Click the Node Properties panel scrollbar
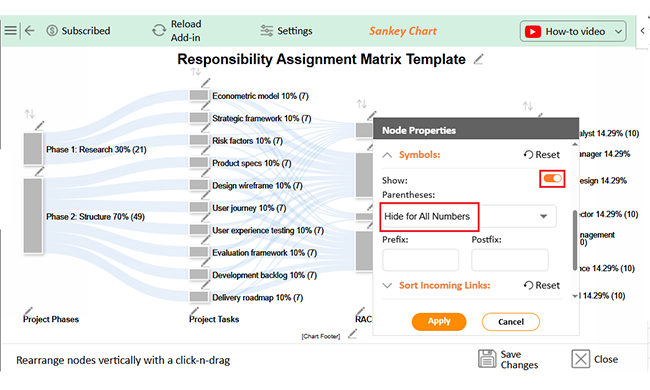Screen dimensions: 650x390 click(x=575, y=240)
